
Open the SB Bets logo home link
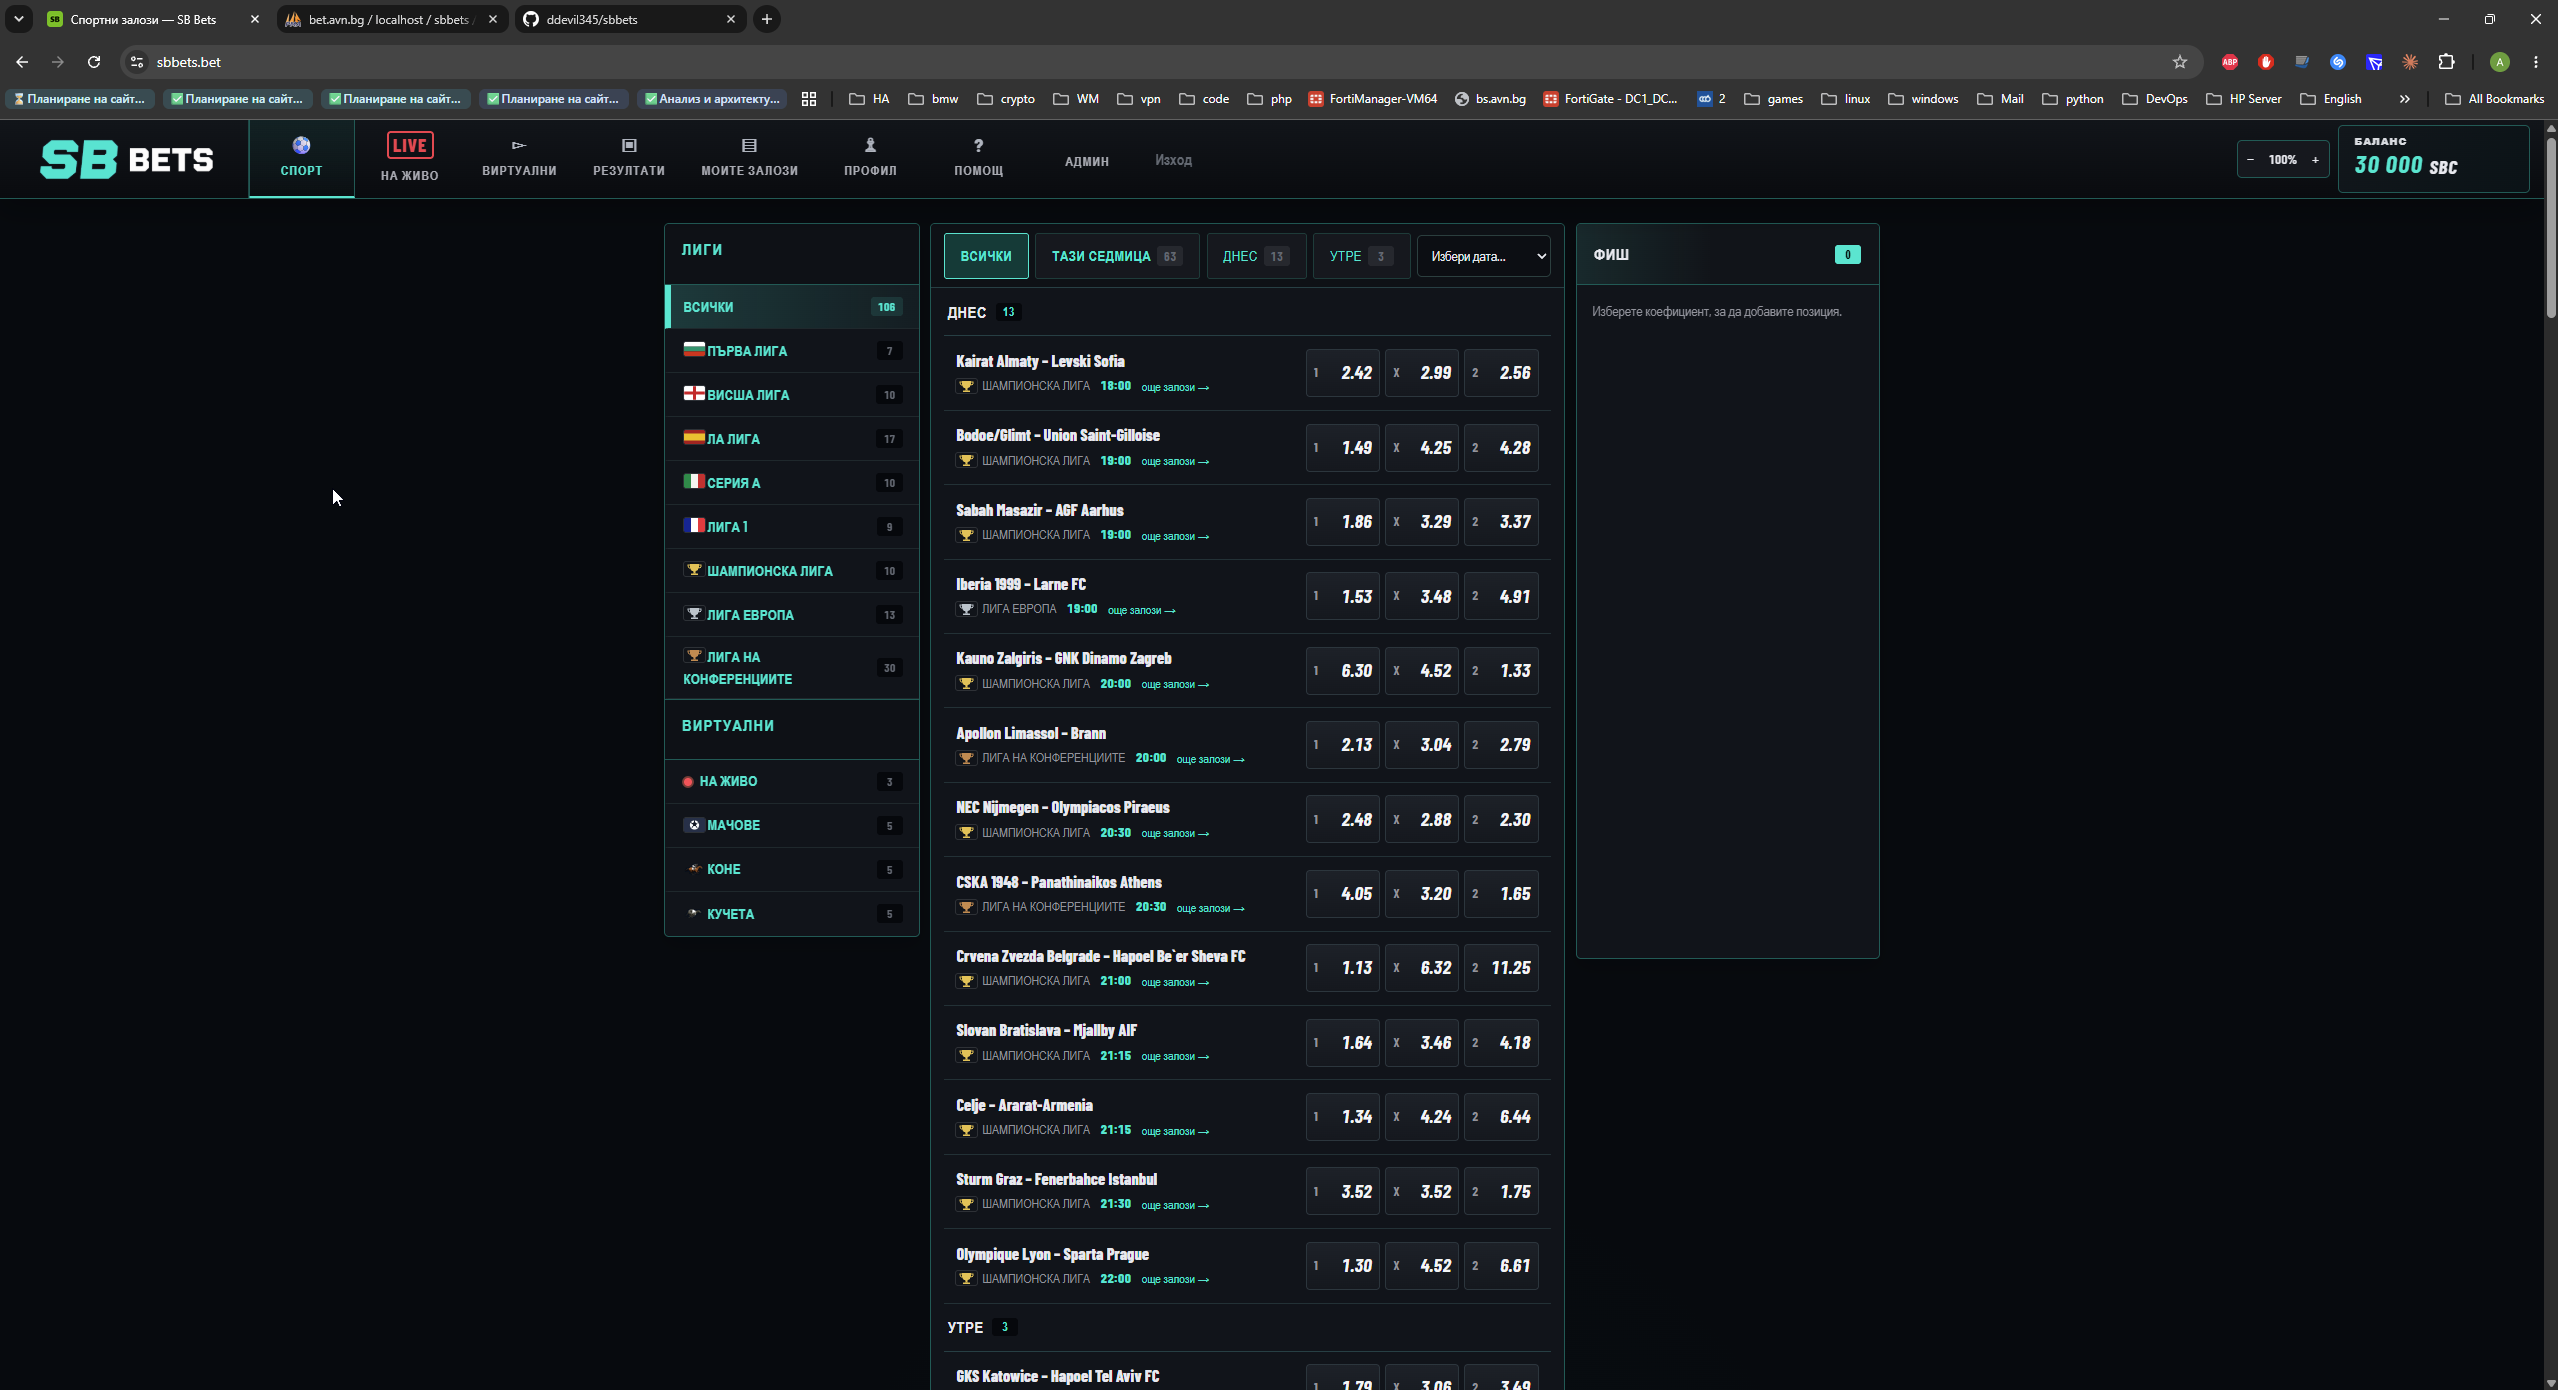coord(126,159)
